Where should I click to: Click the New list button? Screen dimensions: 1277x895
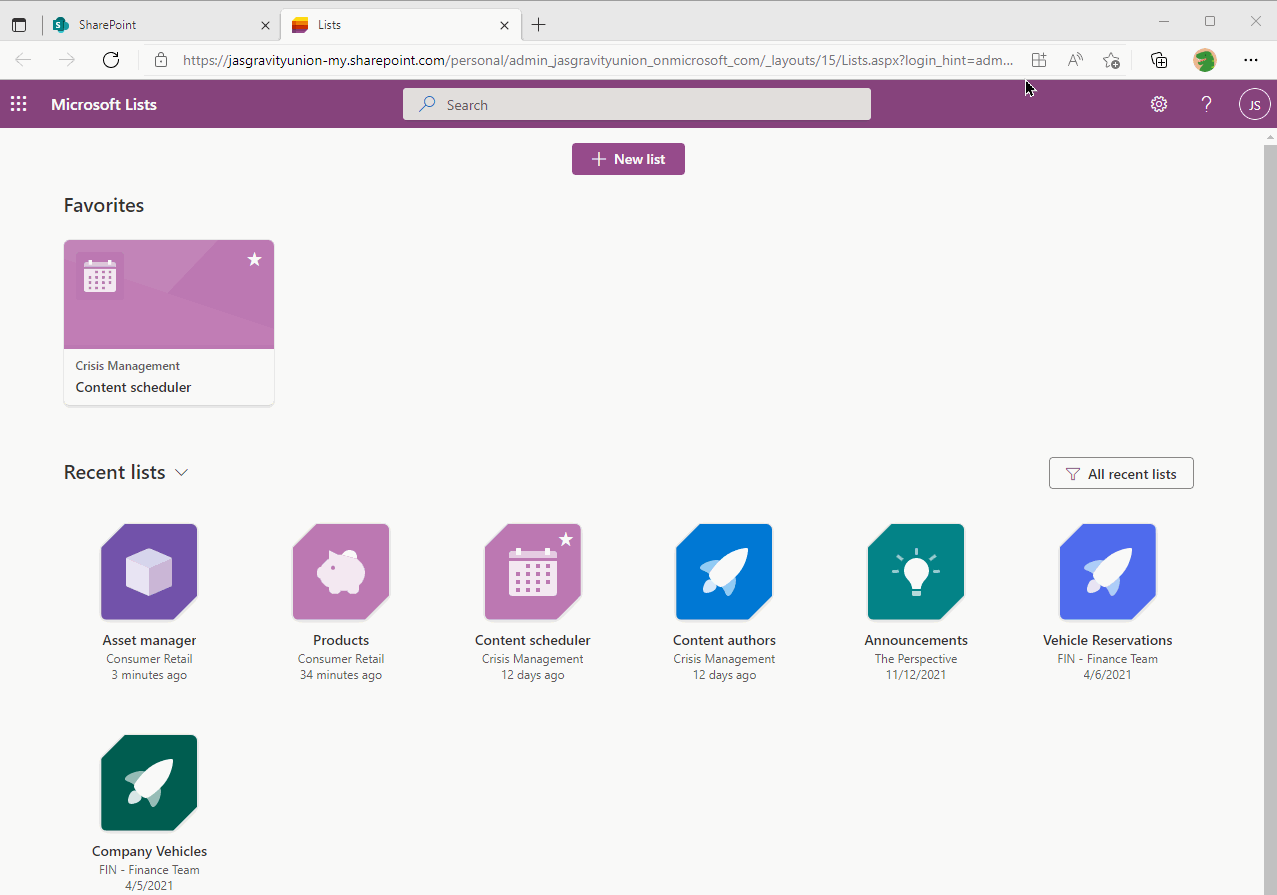tap(628, 159)
